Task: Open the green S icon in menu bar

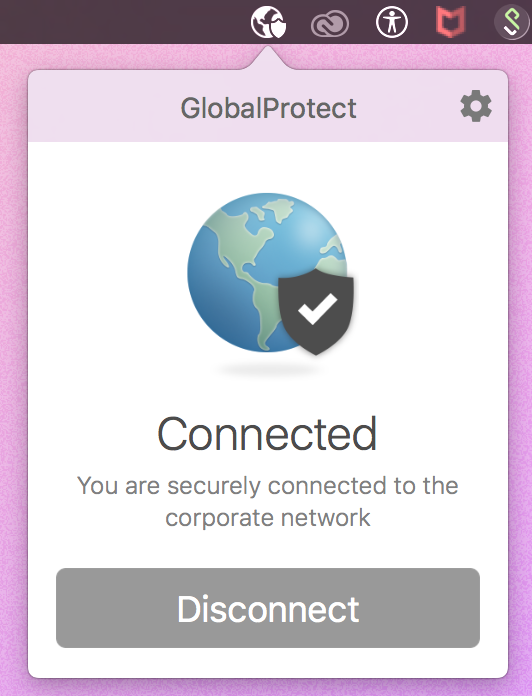Action: coord(512,22)
